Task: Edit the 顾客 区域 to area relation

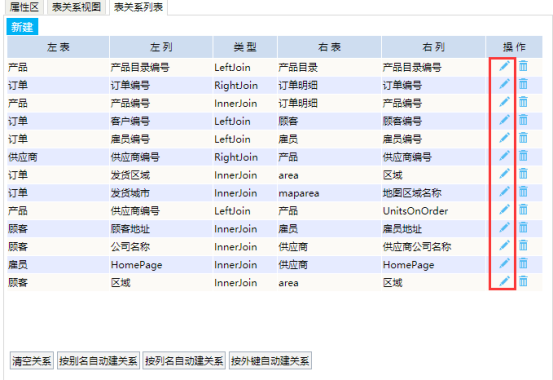Action: 504,281
